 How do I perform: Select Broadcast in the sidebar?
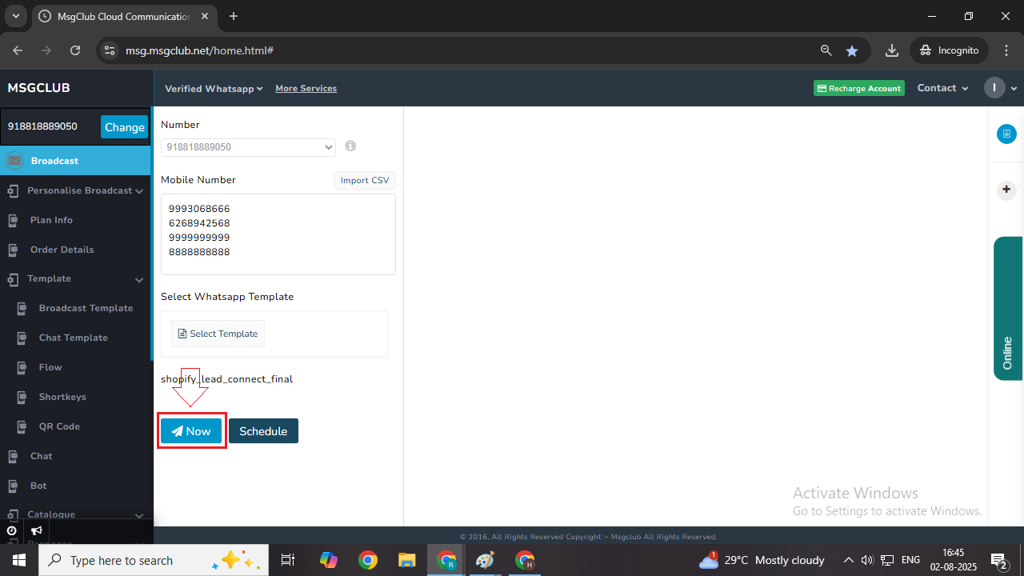coord(75,161)
